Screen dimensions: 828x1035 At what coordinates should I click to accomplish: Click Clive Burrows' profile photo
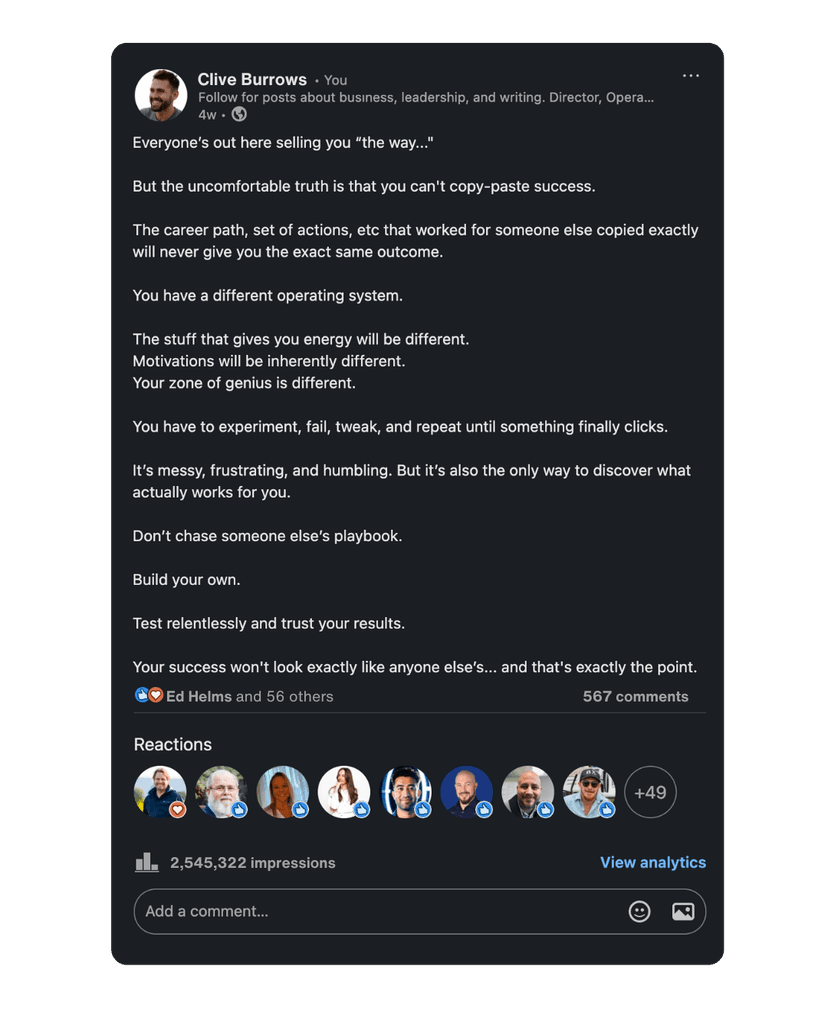161,95
